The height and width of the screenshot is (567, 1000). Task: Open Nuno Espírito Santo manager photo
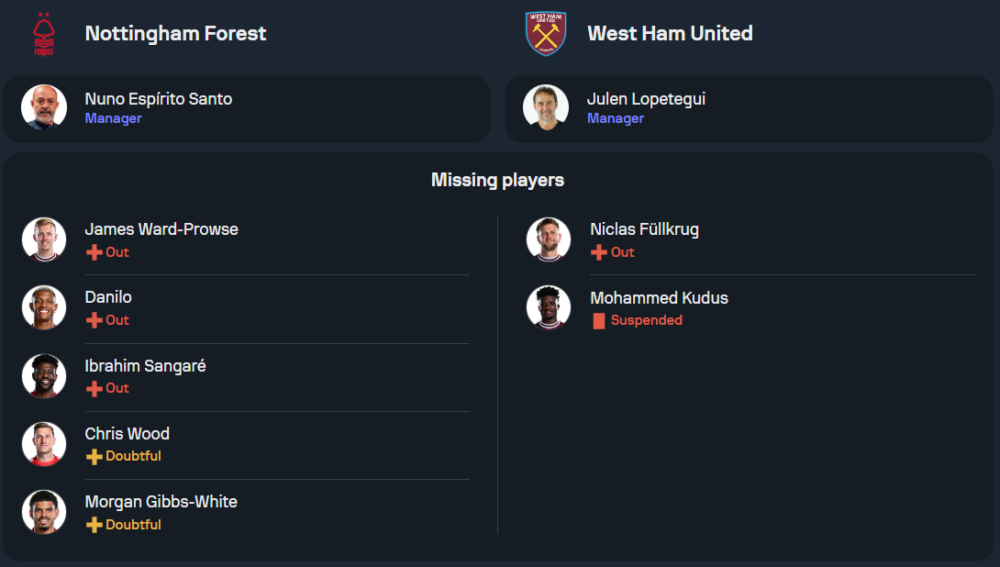pyautogui.click(x=44, y=107)
